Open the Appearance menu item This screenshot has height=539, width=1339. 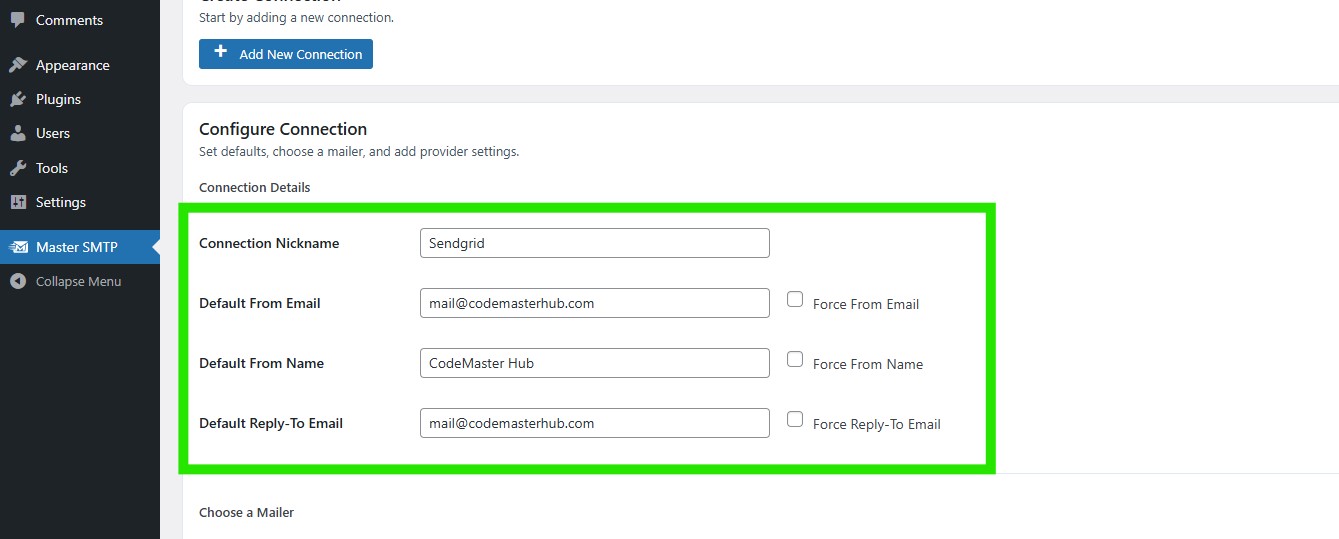[72, 65]
